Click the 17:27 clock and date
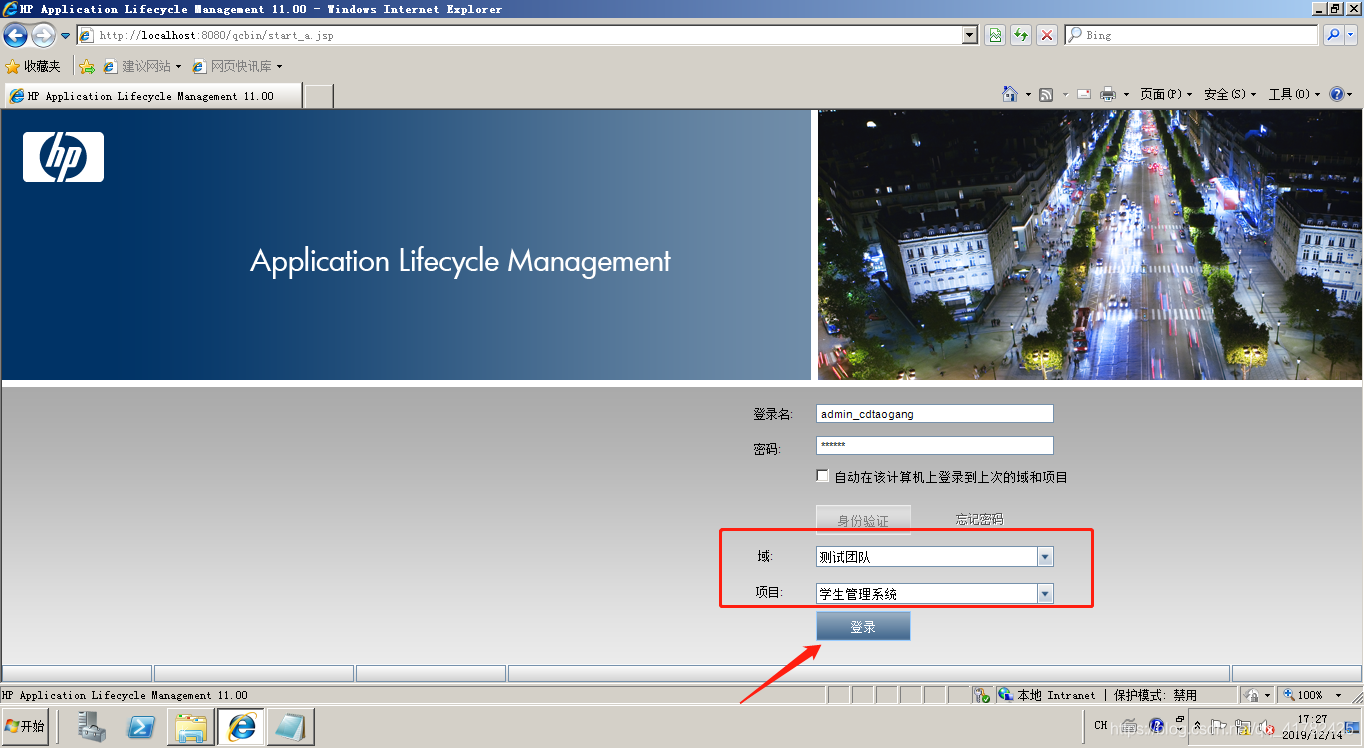 pyautogui.click(x=1311, y=726)
